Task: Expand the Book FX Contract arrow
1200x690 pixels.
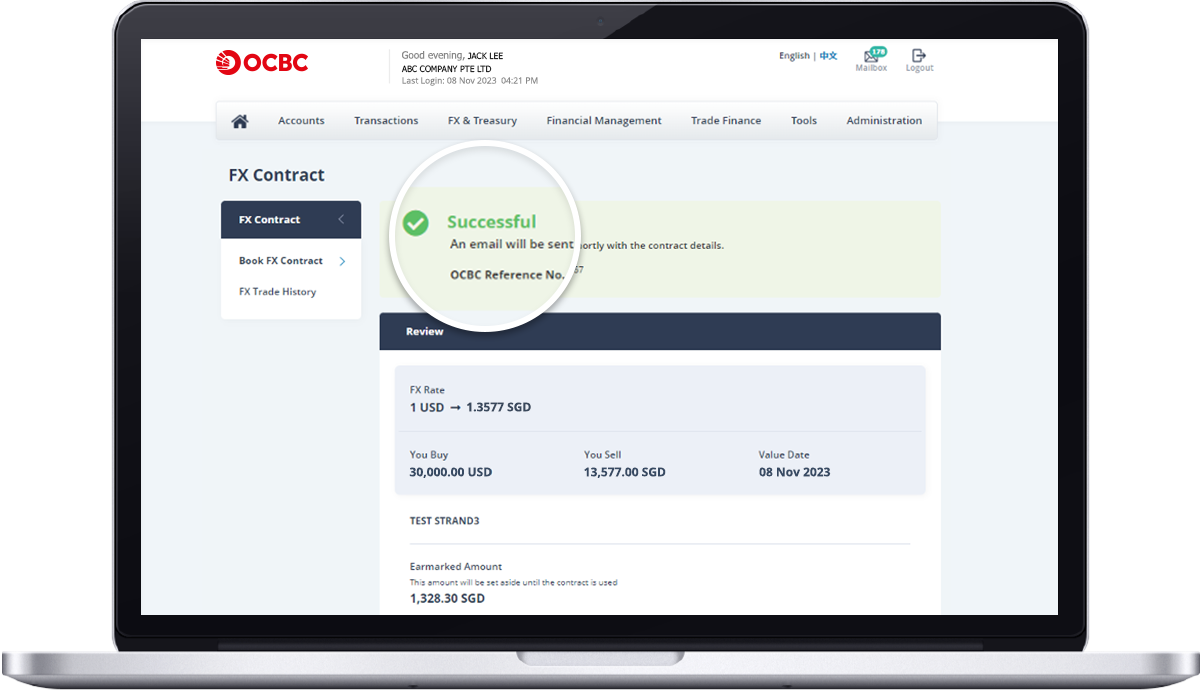Action: pyautogui.click(x=342, y=261)
